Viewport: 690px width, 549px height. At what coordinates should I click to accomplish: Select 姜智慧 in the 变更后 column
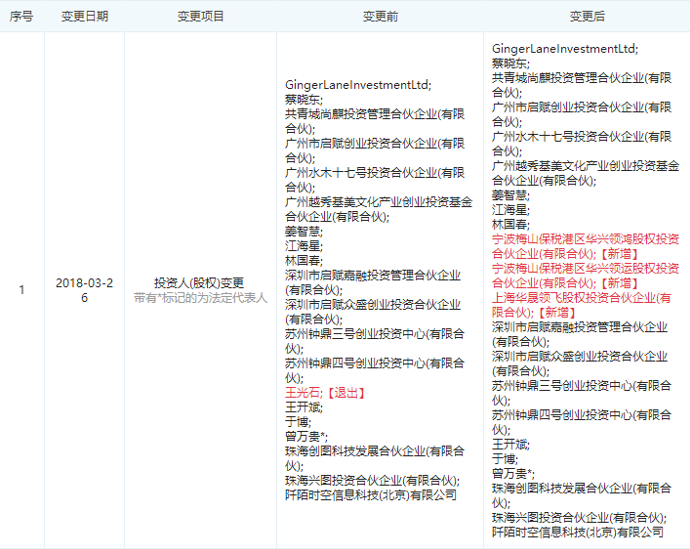point(510,195)
